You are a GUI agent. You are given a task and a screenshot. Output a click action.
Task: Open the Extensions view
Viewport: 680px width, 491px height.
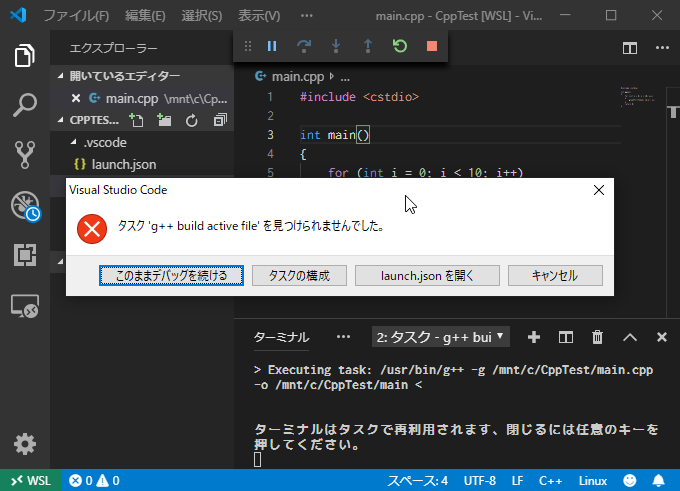pos(25,255)
